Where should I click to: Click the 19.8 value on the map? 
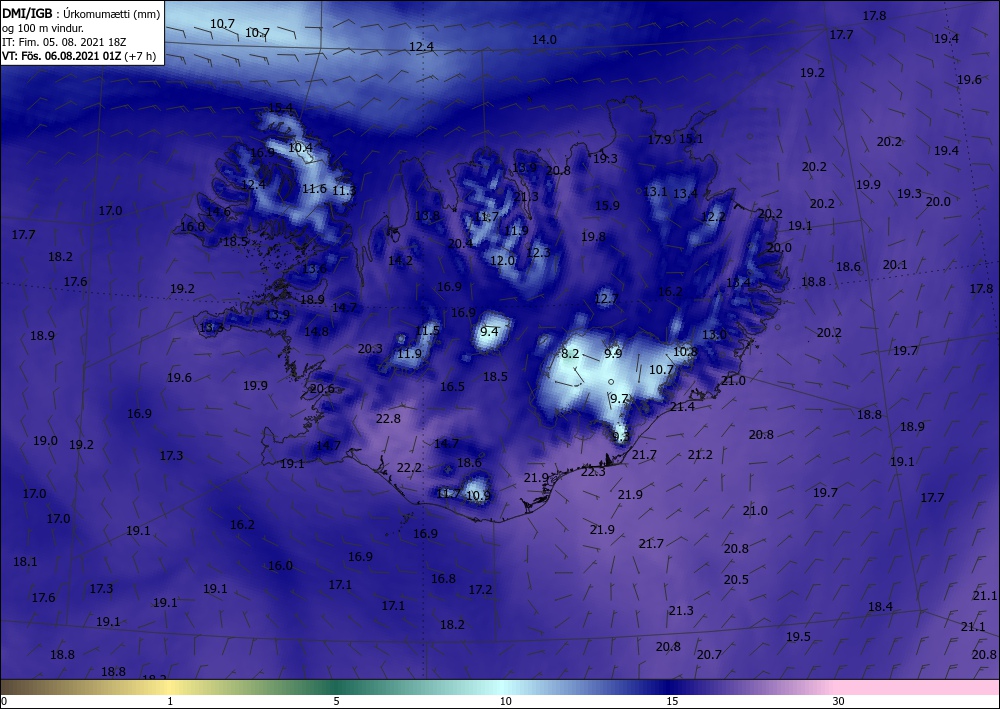(x=593, y=237)
